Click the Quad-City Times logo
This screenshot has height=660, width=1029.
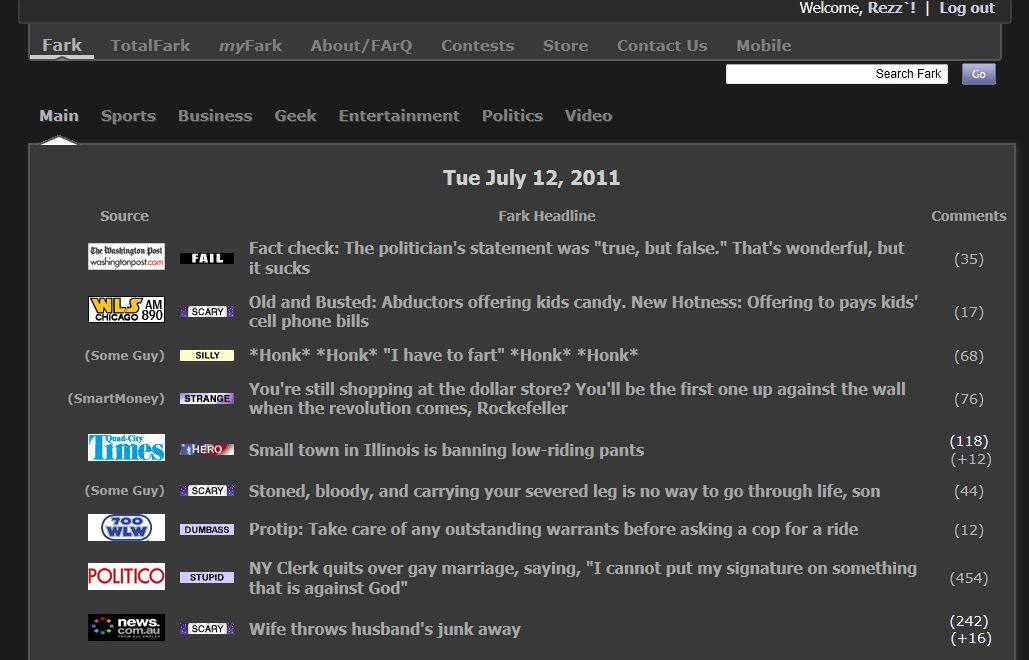click(x=126, y=448)
